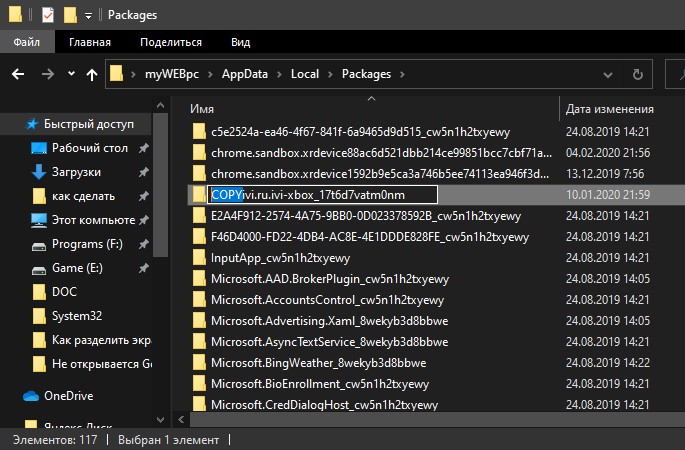Select folder chrome.sandbox.xrdevice88ac6d521dbb
Viewport: 685px width, 450px height.
[381, 153]
